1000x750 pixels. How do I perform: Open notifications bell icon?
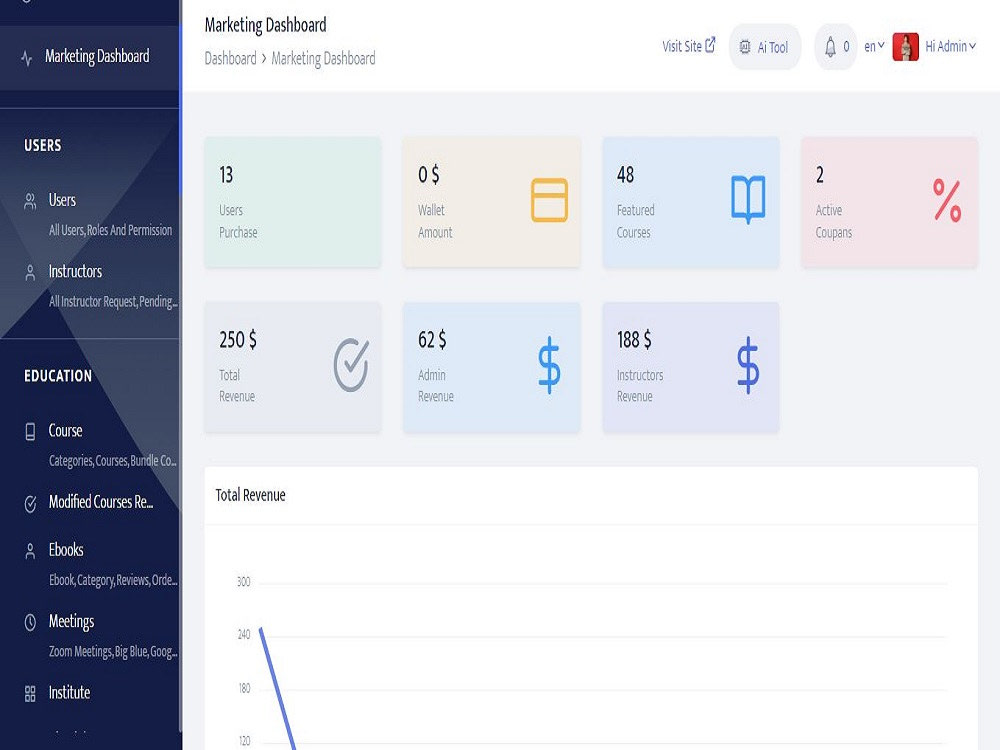[x=830, y=47]
